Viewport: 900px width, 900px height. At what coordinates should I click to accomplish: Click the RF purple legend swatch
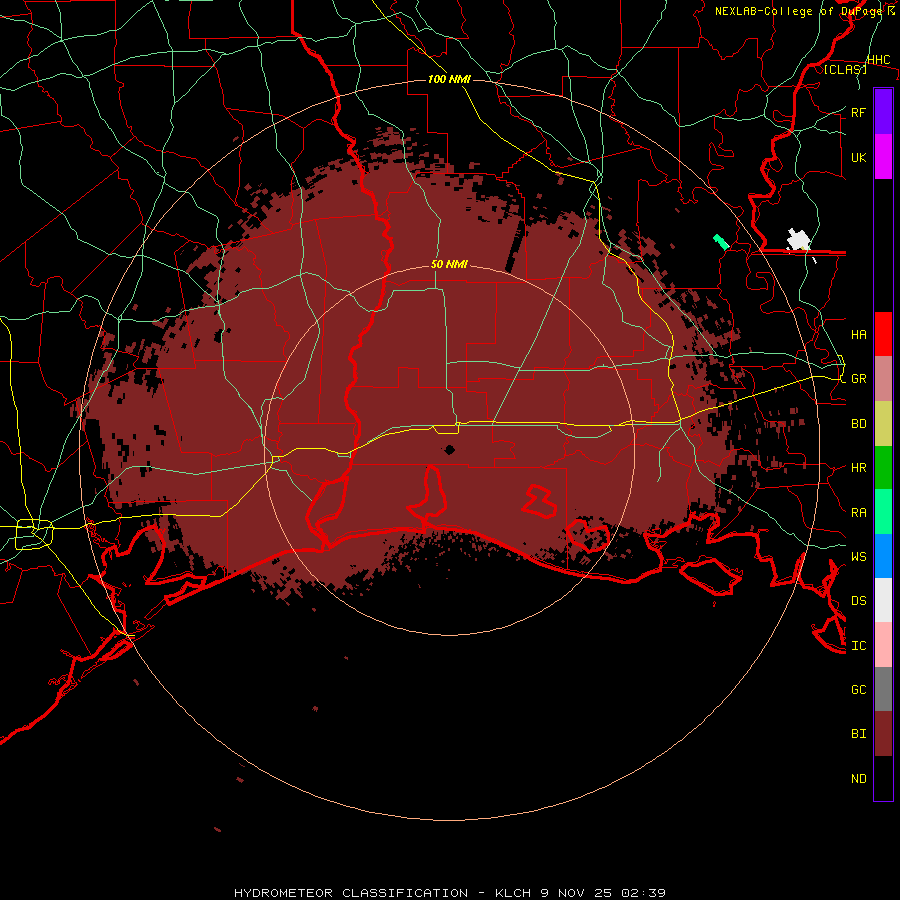883,112
